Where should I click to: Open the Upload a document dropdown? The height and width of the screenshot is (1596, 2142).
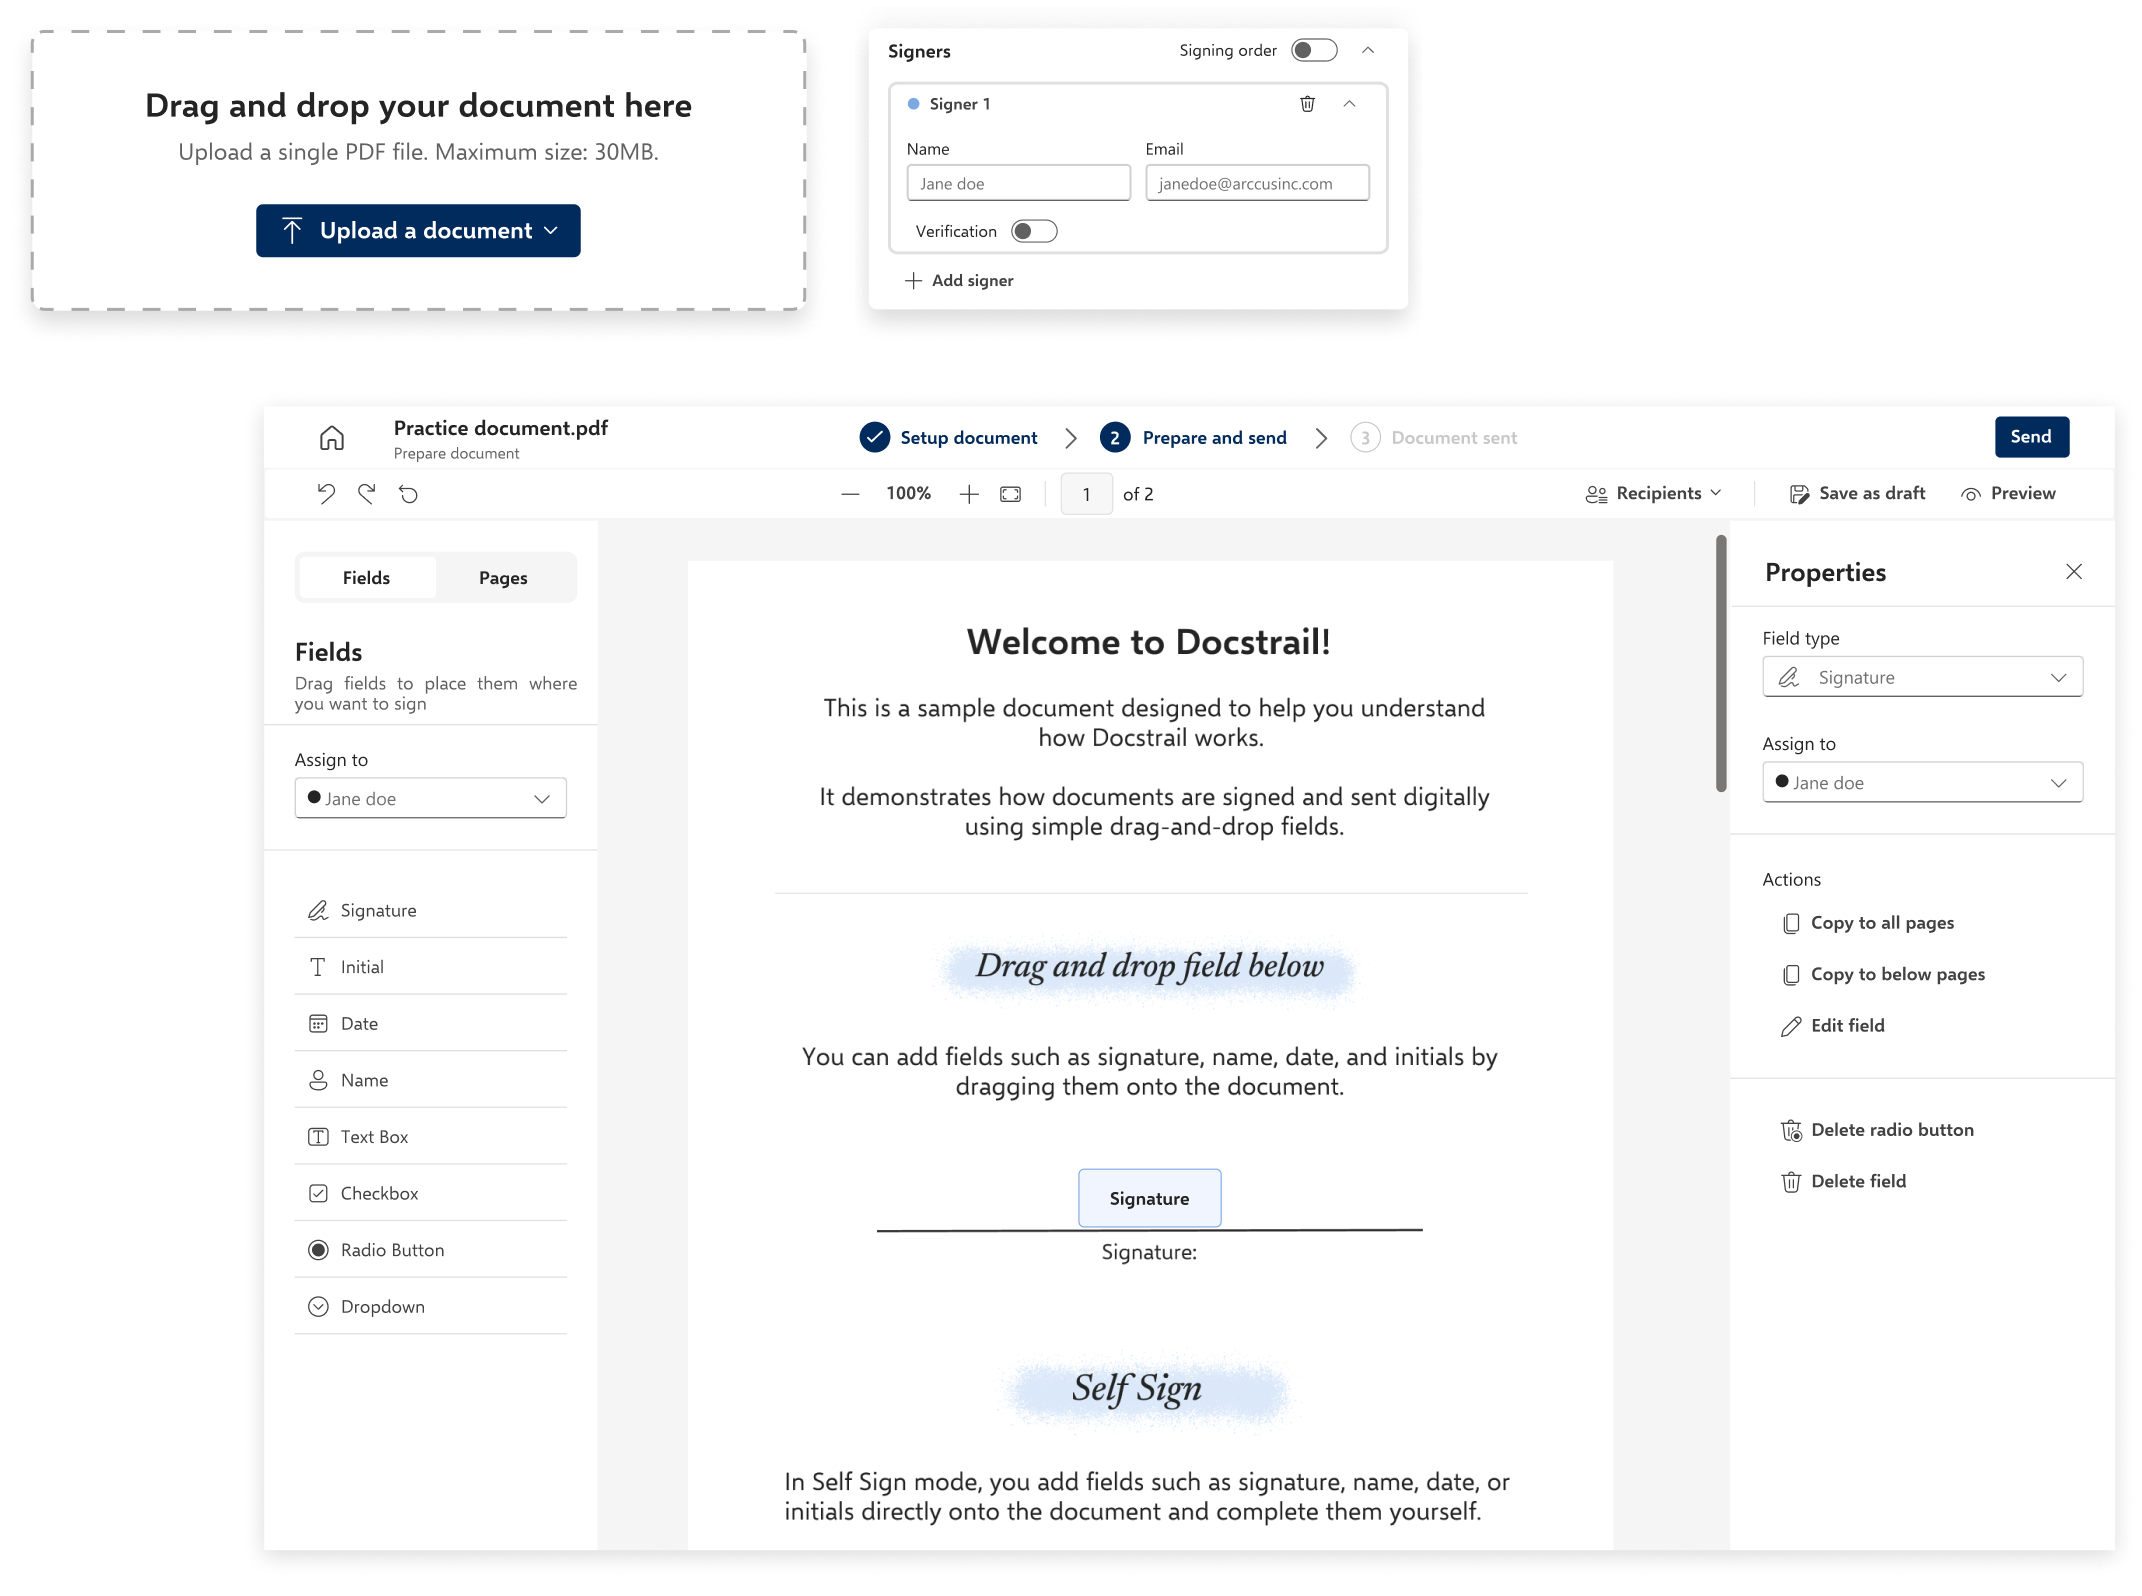tap(418, 231)
